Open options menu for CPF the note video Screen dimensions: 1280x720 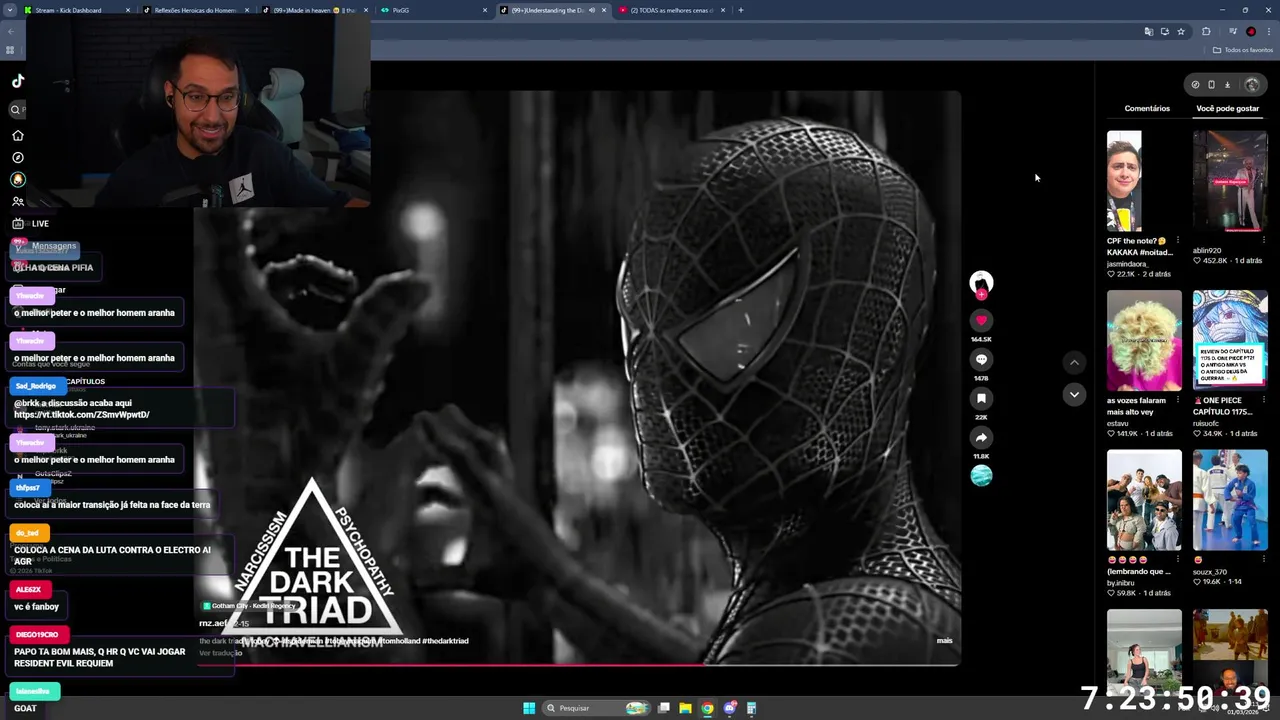[1177, 241]
